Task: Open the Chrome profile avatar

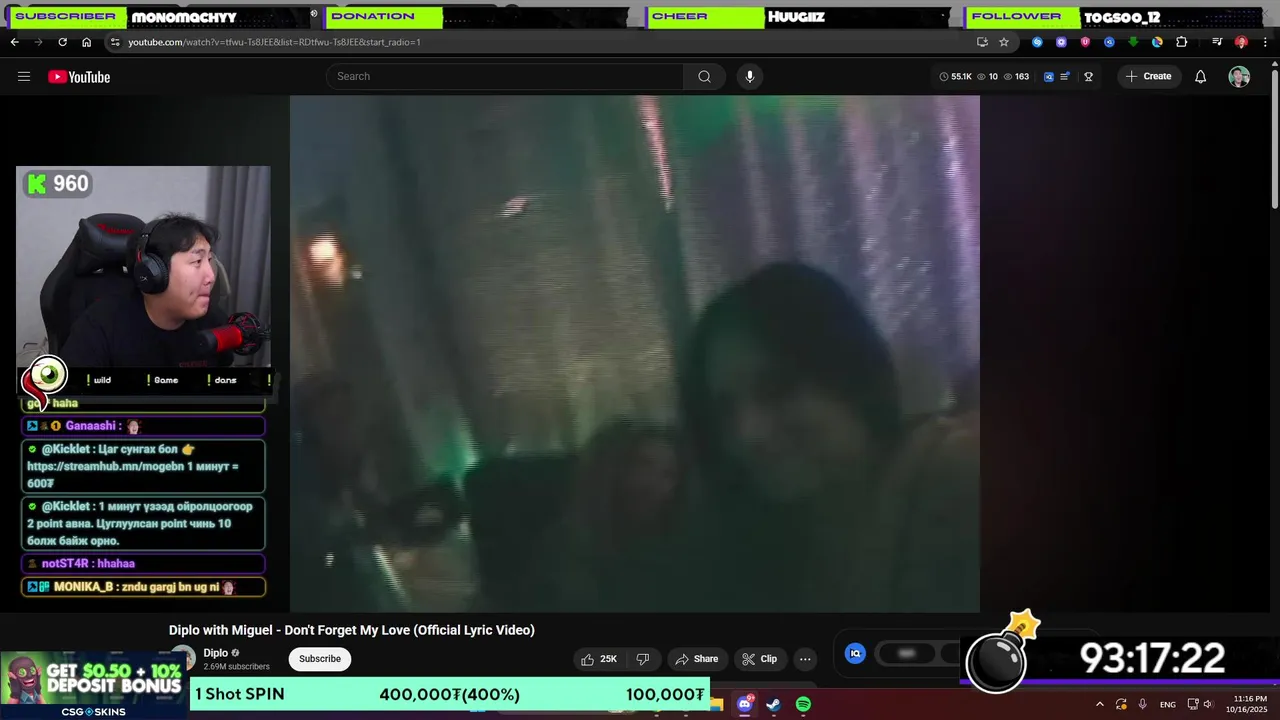Action: point(1241,42)
